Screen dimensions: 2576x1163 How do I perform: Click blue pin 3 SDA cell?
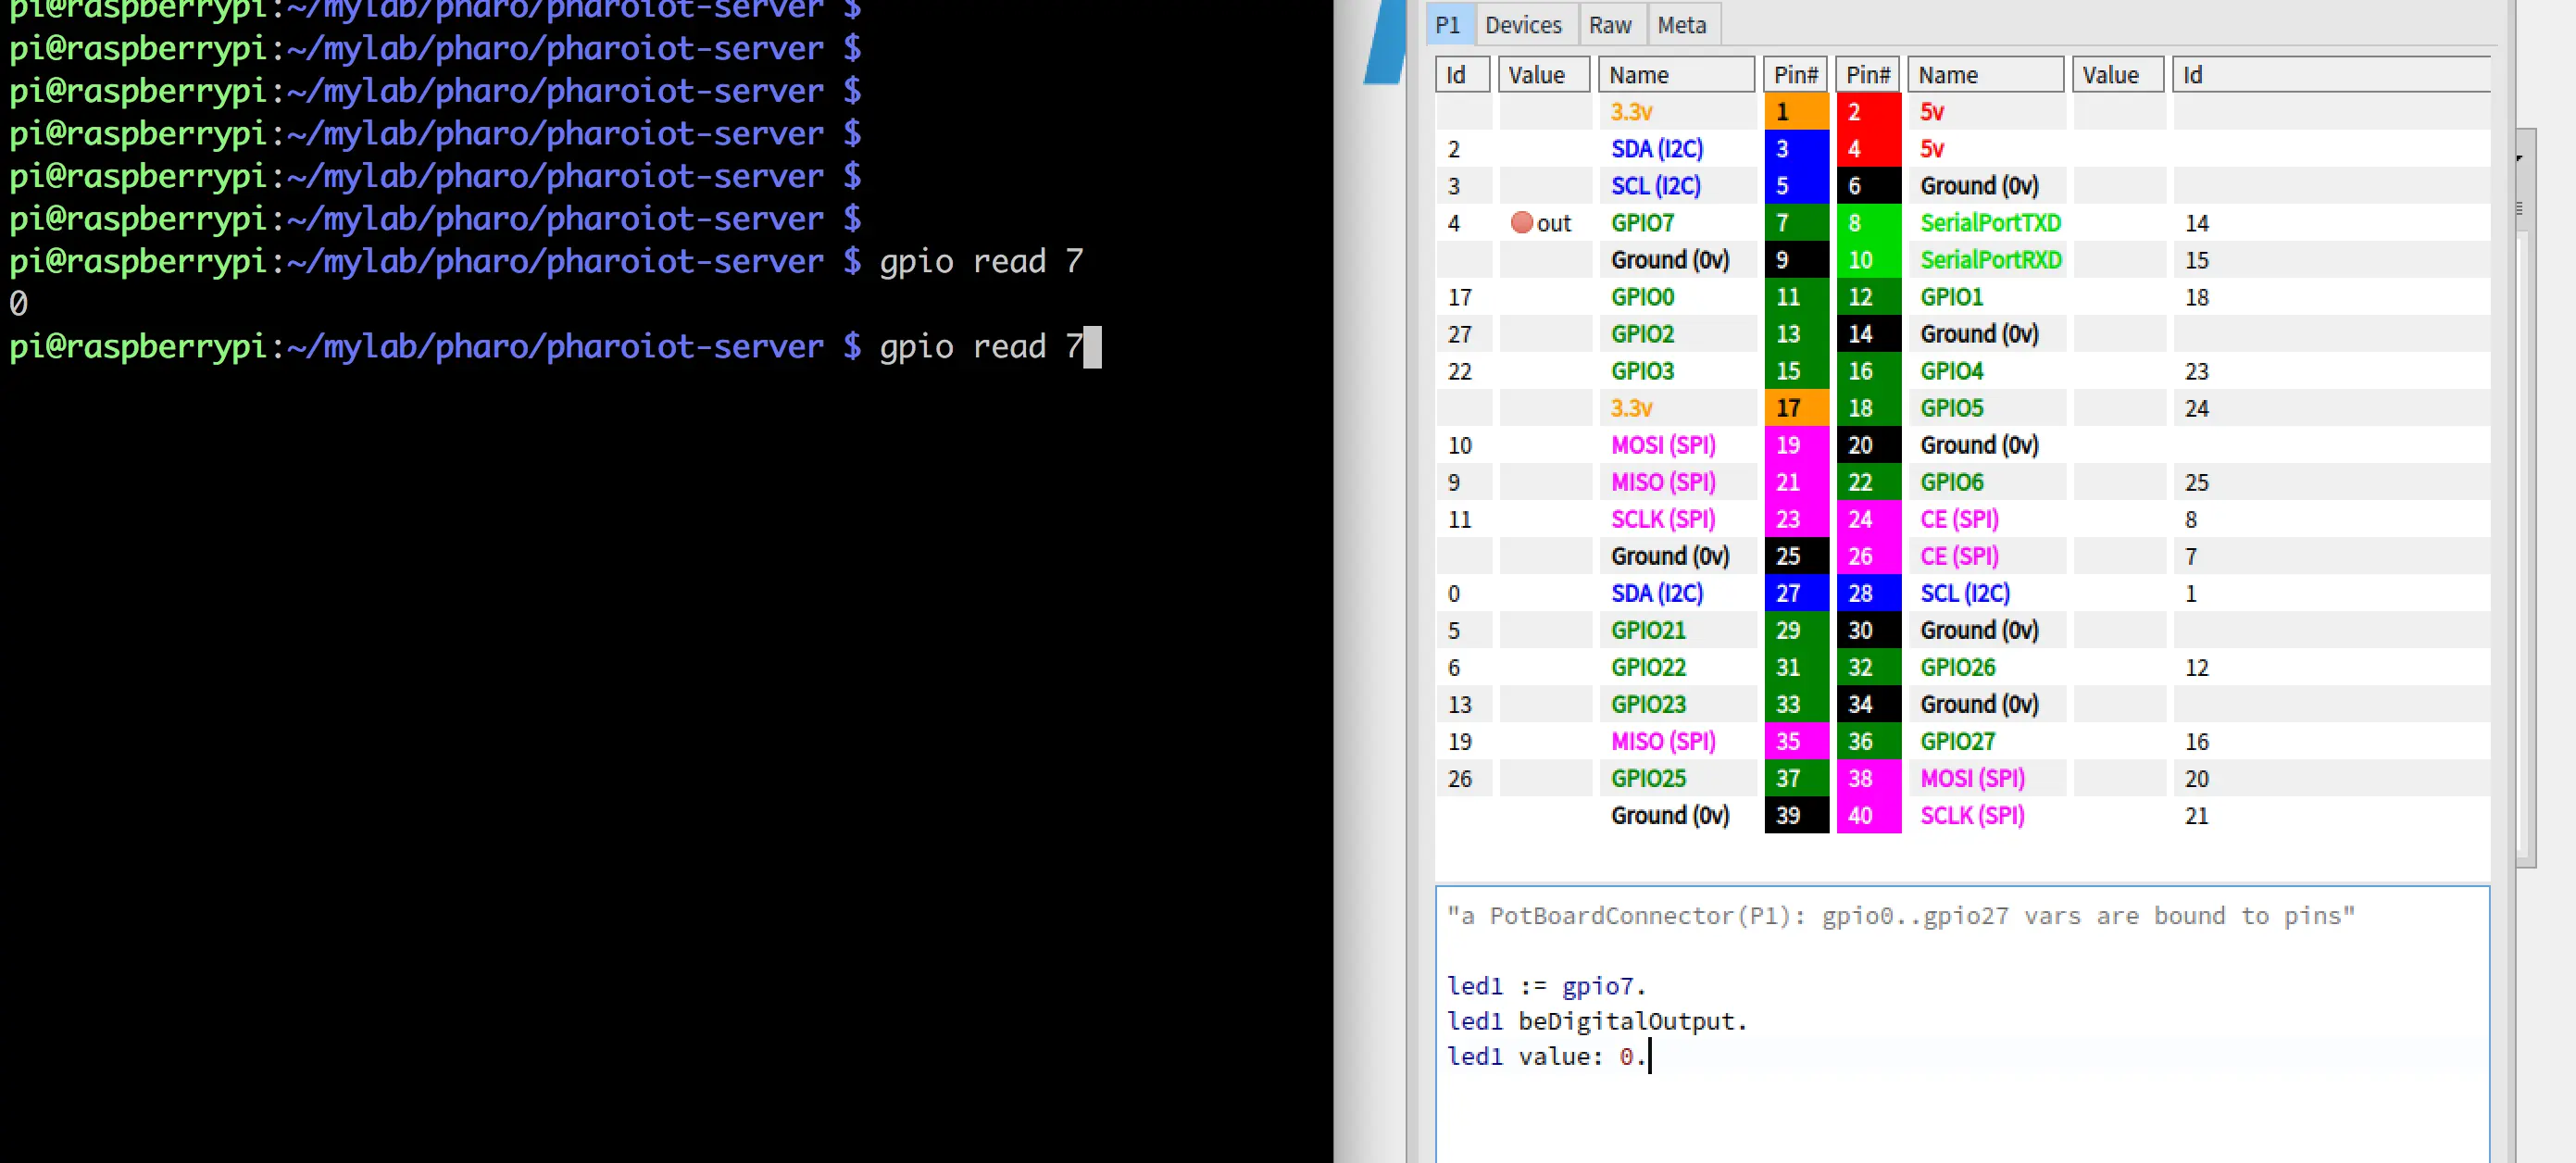pyautogui.click(x=1795, y=148)
